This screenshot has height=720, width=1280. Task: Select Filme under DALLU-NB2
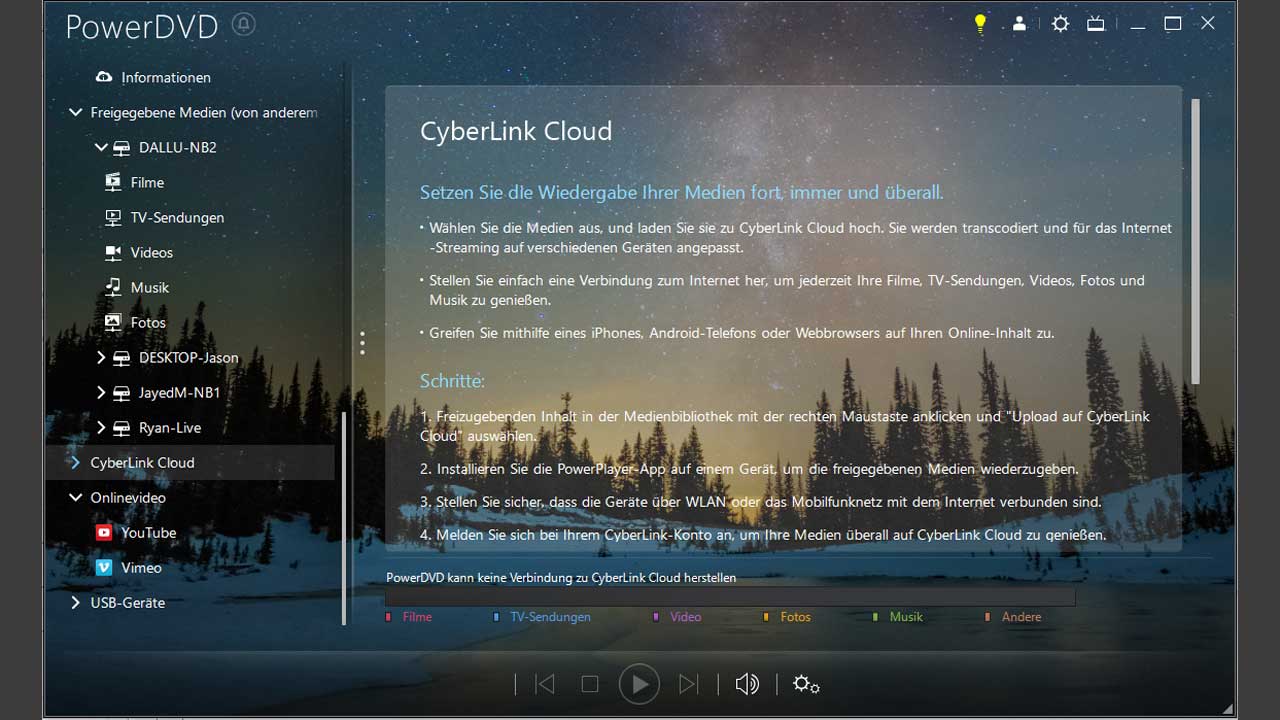click(x=147, y=183)
